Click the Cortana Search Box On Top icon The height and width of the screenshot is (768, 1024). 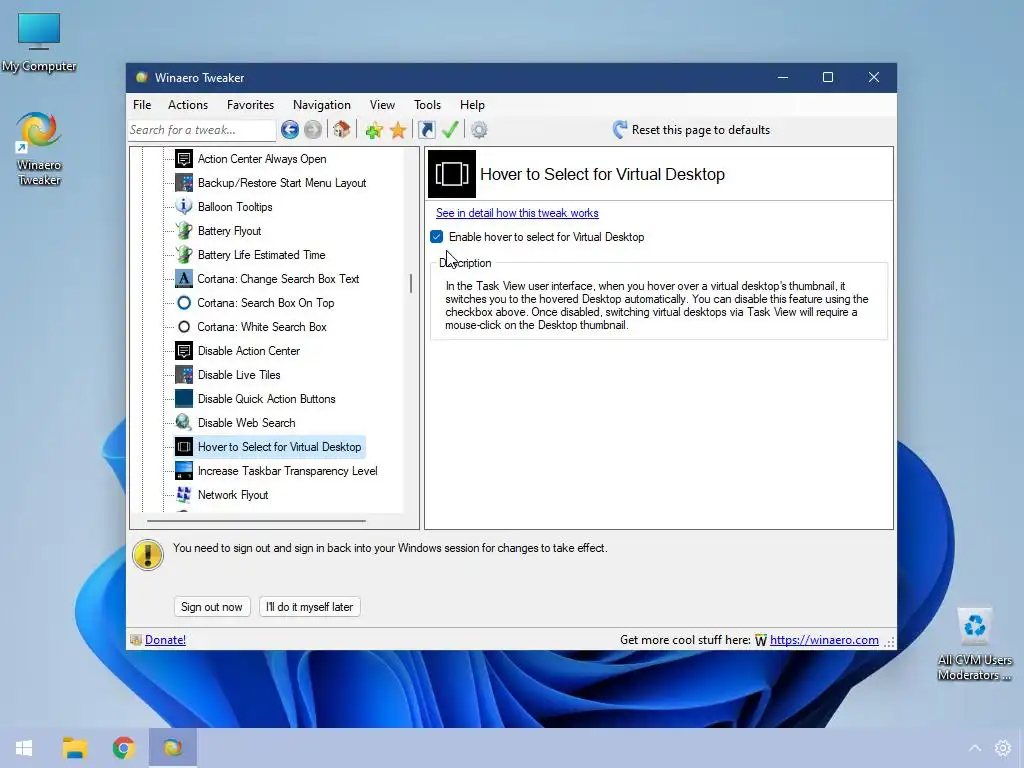[x=184, y=303]
